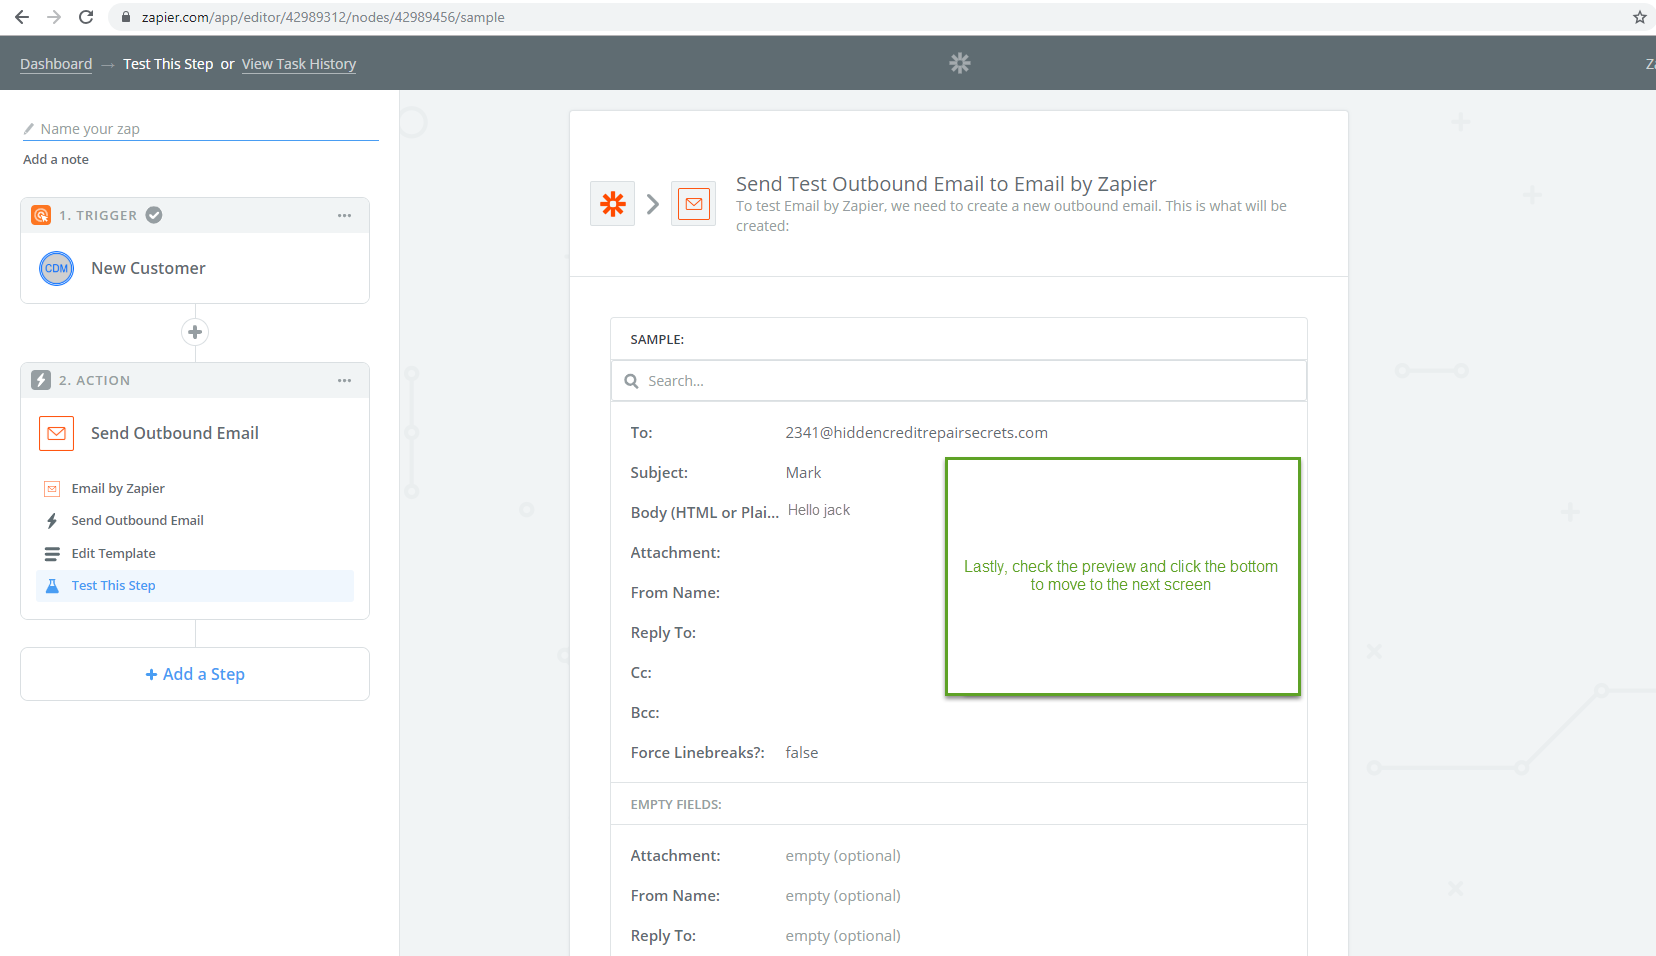
Task: Reload the page with refresh icon
Action: coord(86,17)
